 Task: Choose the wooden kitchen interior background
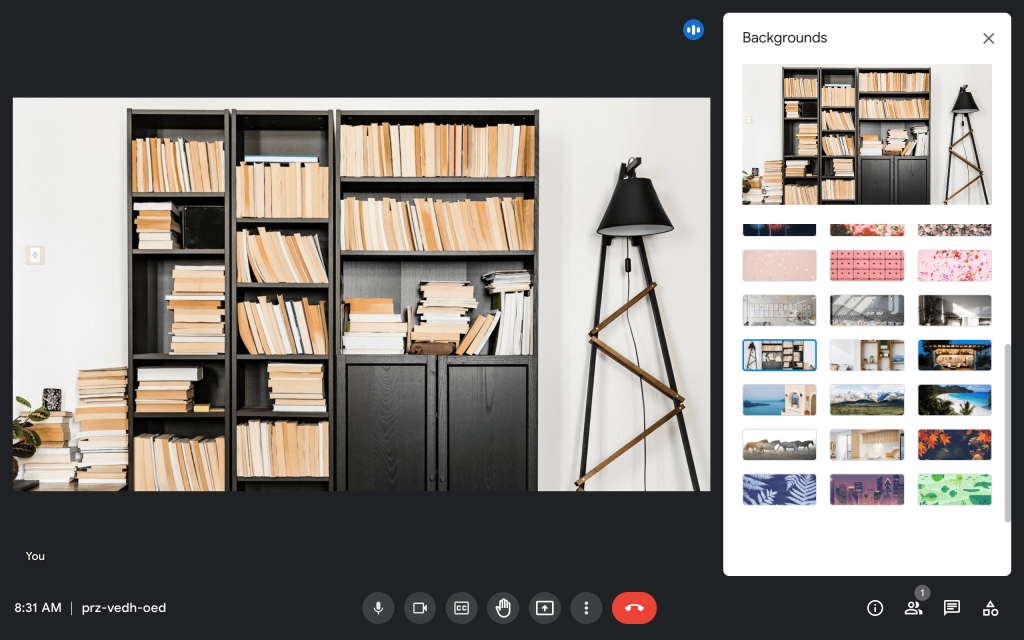click(867, 445)
